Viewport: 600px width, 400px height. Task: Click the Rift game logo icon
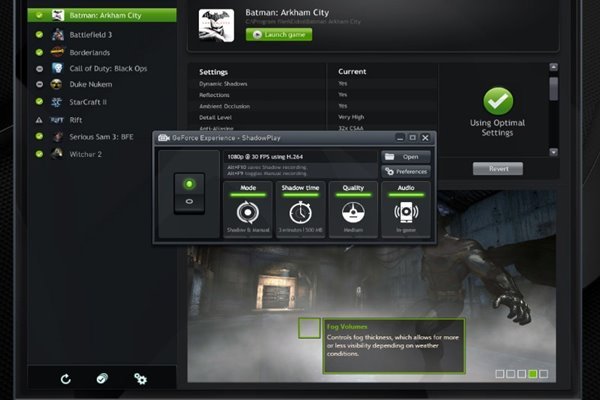(57, 120)
